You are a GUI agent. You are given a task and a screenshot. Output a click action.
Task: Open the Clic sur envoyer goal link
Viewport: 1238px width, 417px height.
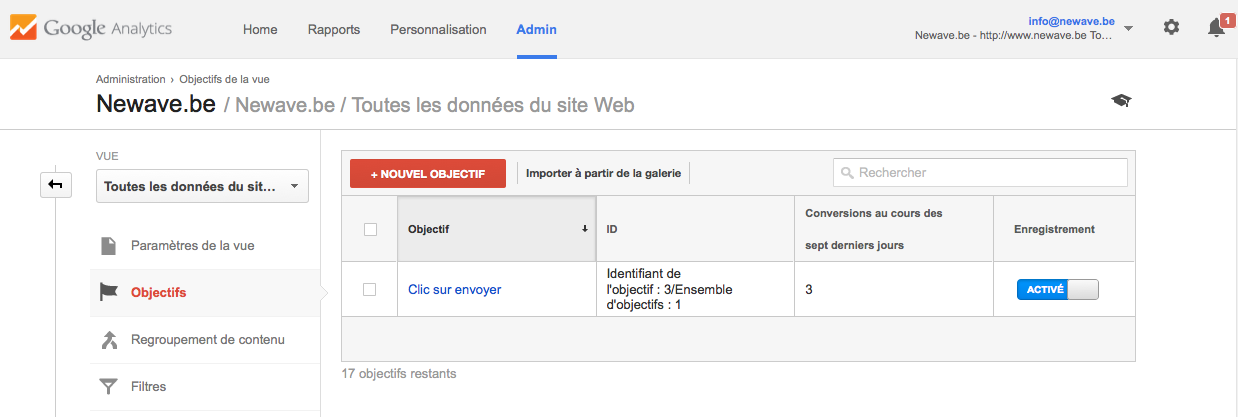(455, 290)
